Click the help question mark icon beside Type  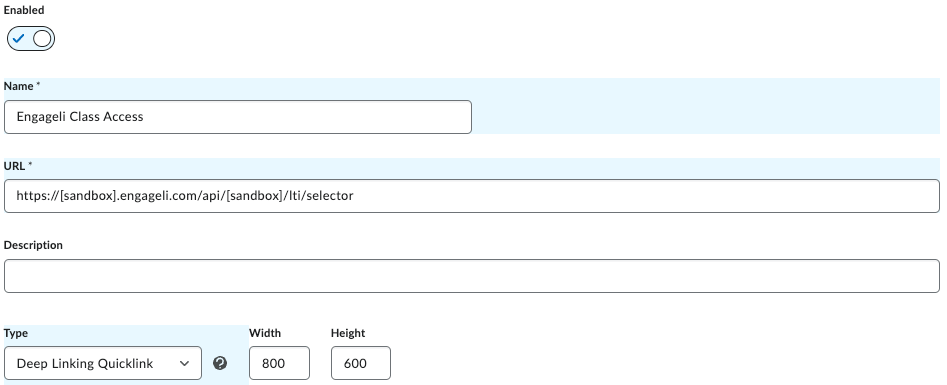tap(220, 363)
